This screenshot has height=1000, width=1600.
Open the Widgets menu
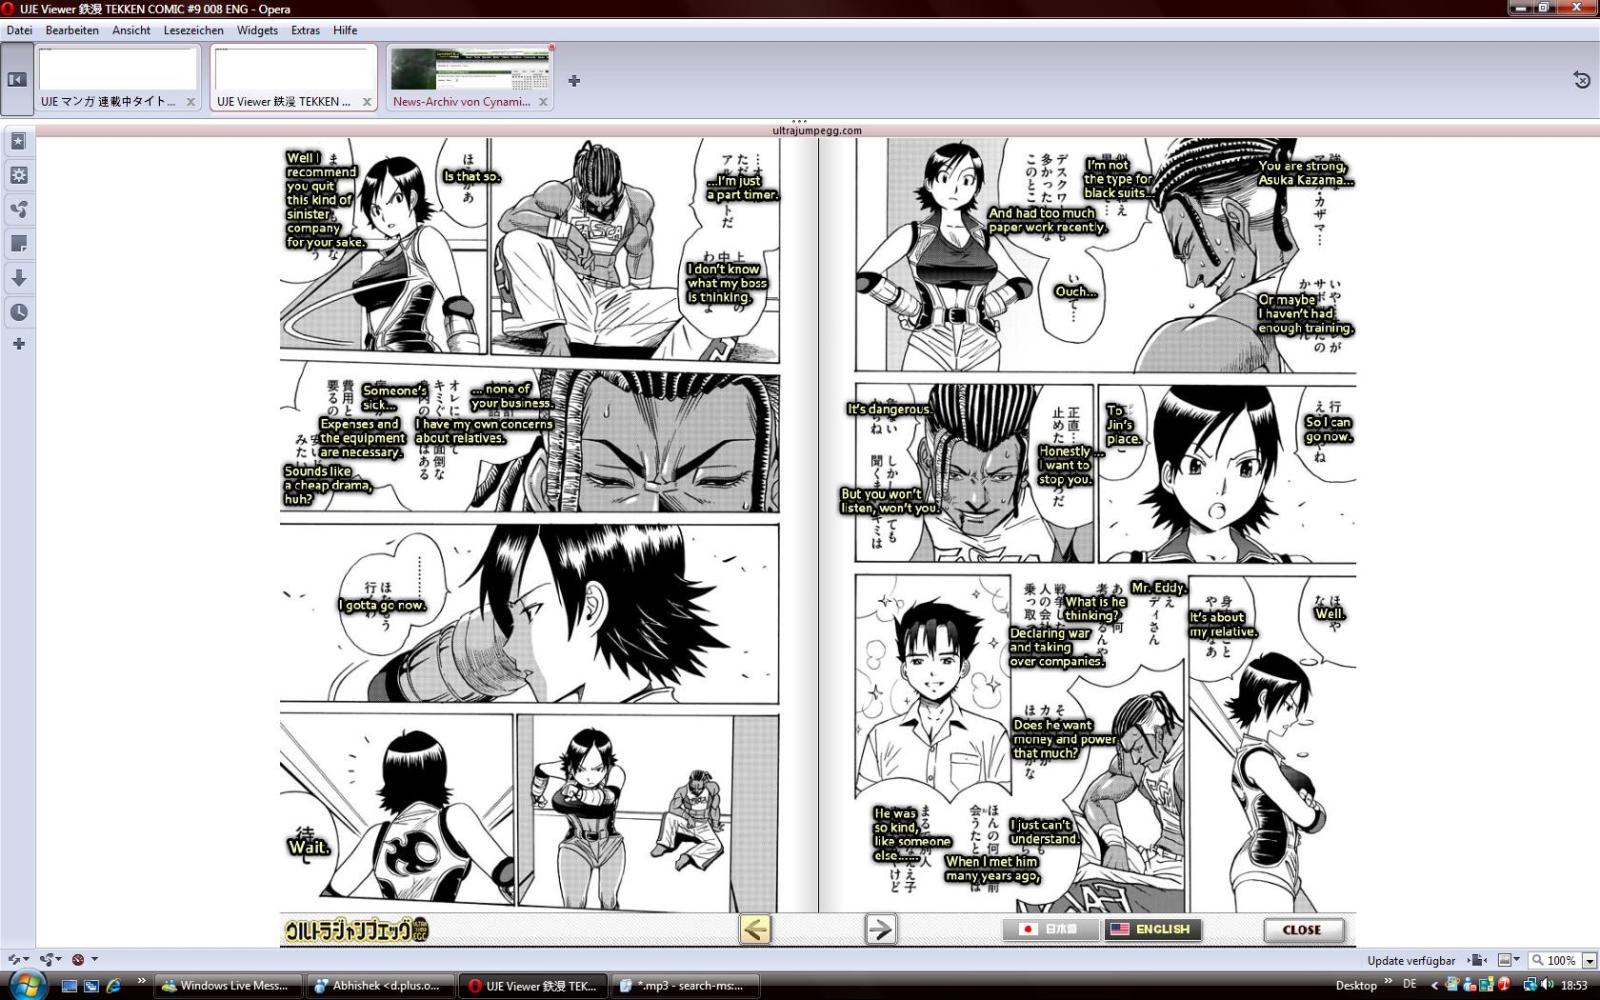[x=257, y=30]
